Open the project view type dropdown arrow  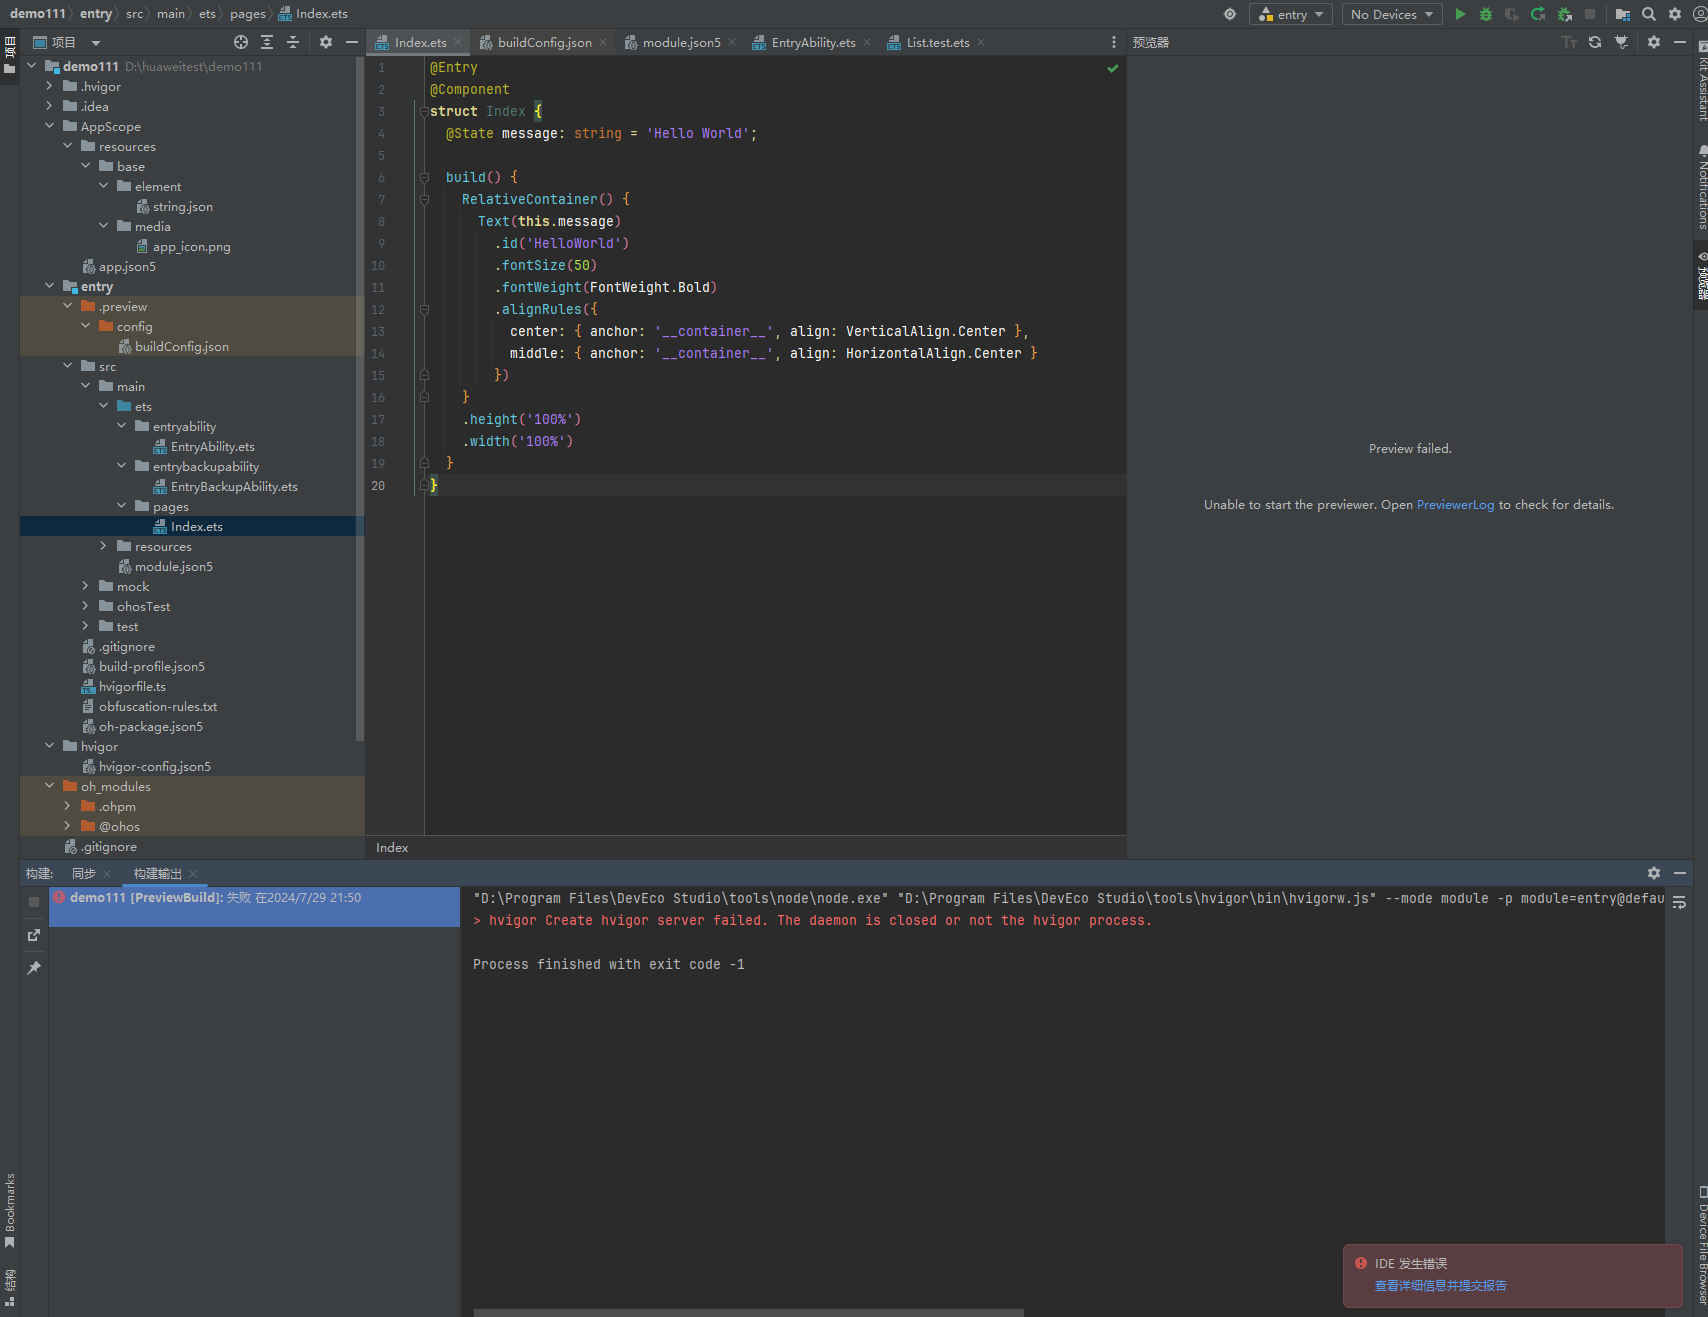[96, 43]
